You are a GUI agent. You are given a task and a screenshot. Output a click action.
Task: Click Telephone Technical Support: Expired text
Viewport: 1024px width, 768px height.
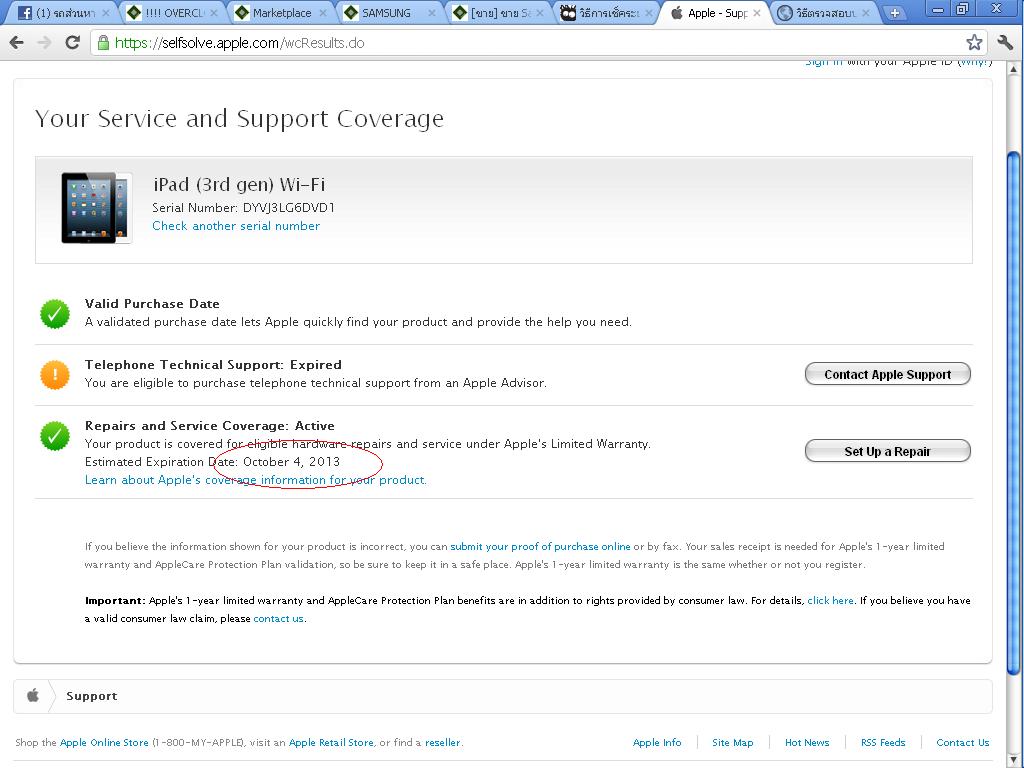[213, 365]
